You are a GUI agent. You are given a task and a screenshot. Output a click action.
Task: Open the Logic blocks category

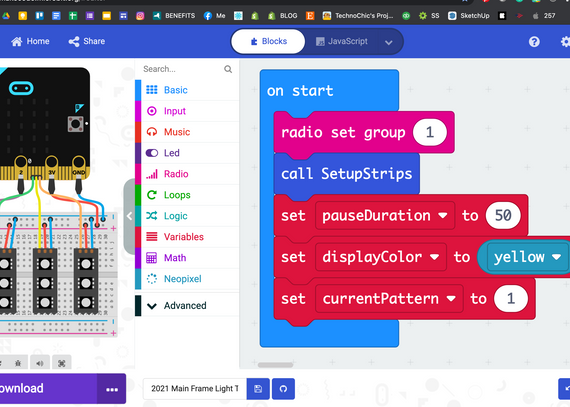pyautogui.click(x=187, y=216)
